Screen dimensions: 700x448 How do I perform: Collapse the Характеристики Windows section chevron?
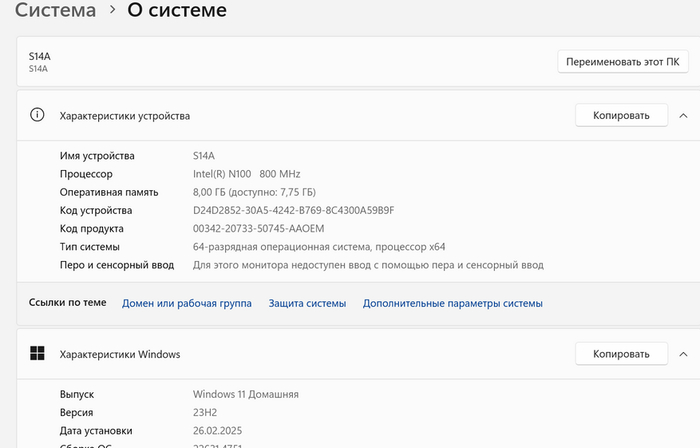(683, 353)
